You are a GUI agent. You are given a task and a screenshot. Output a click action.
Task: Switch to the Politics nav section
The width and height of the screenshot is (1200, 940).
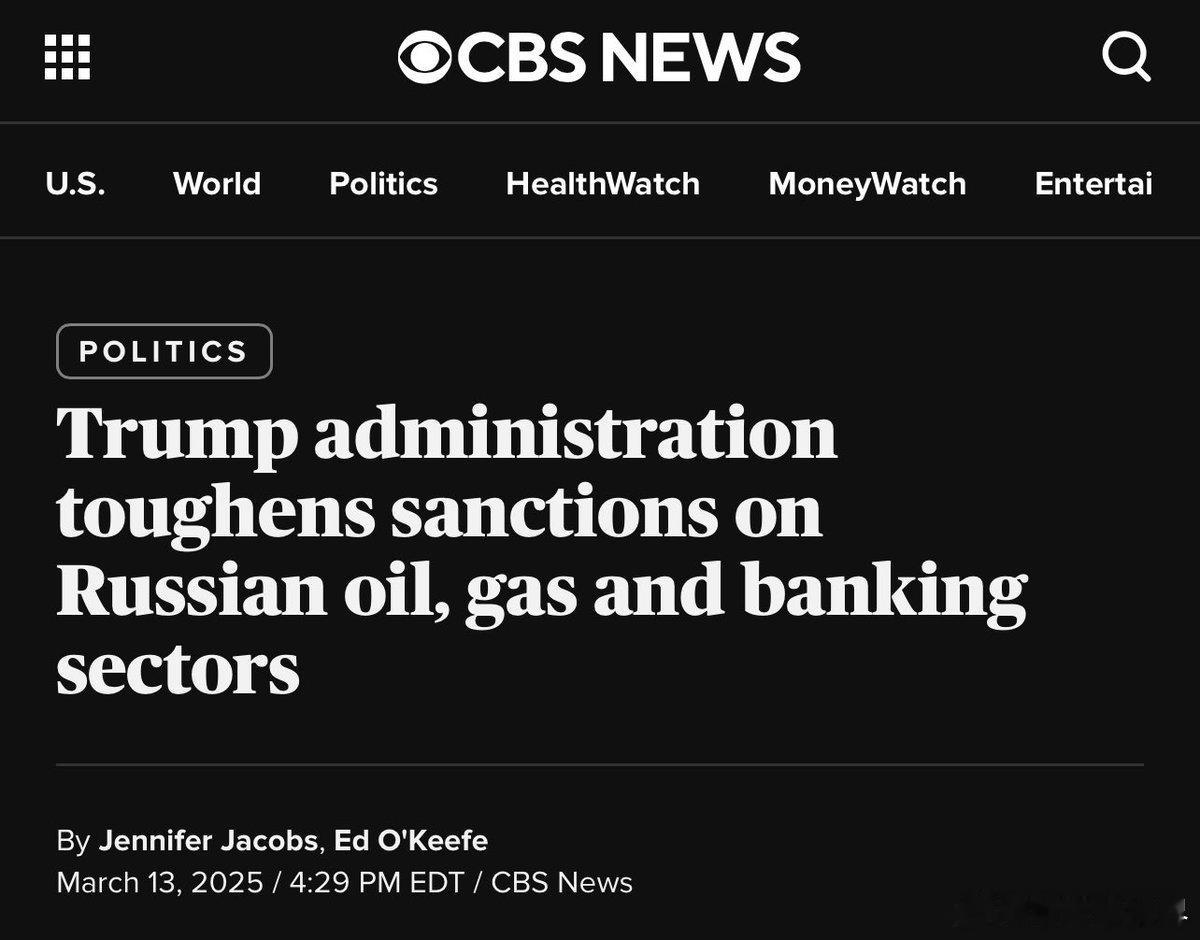384,183
